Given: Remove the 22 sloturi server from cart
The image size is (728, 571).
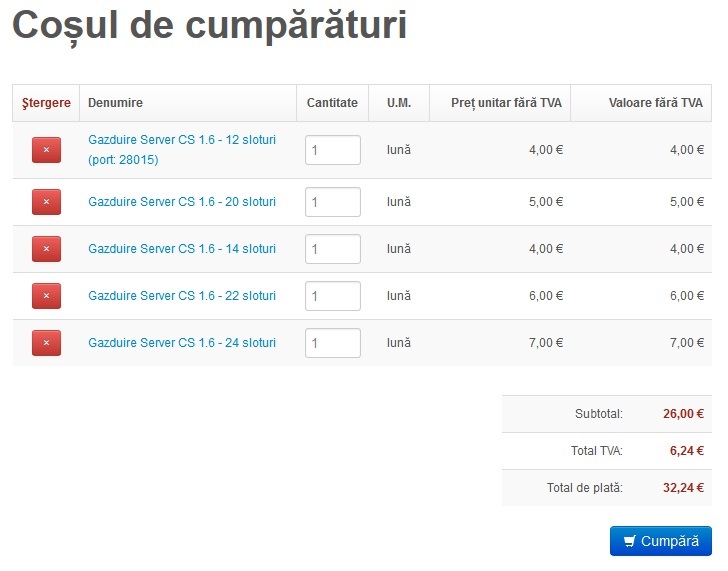Looking at the screenshot, I should coord(46,296).
